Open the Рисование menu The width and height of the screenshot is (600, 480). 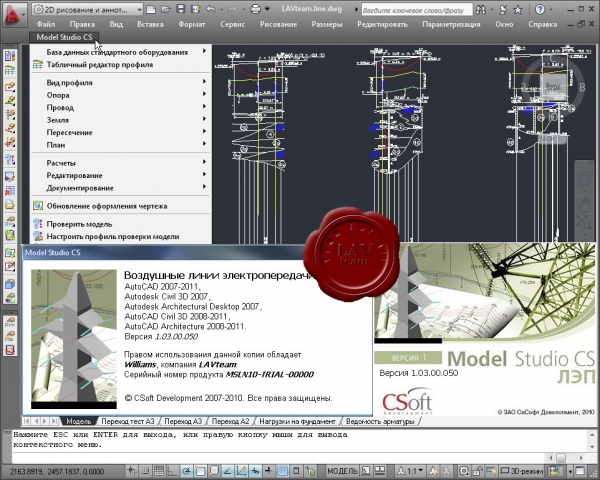(278, 24)
